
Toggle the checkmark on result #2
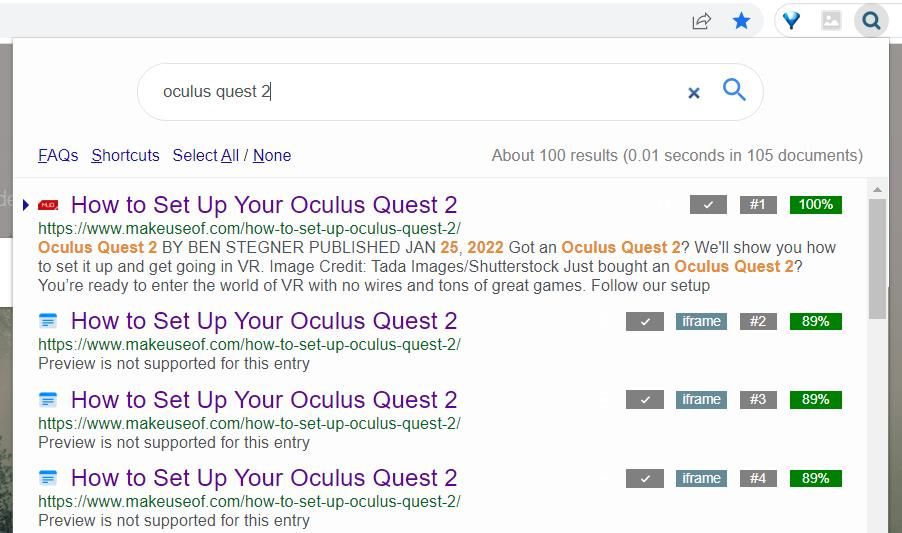(644, 321)
